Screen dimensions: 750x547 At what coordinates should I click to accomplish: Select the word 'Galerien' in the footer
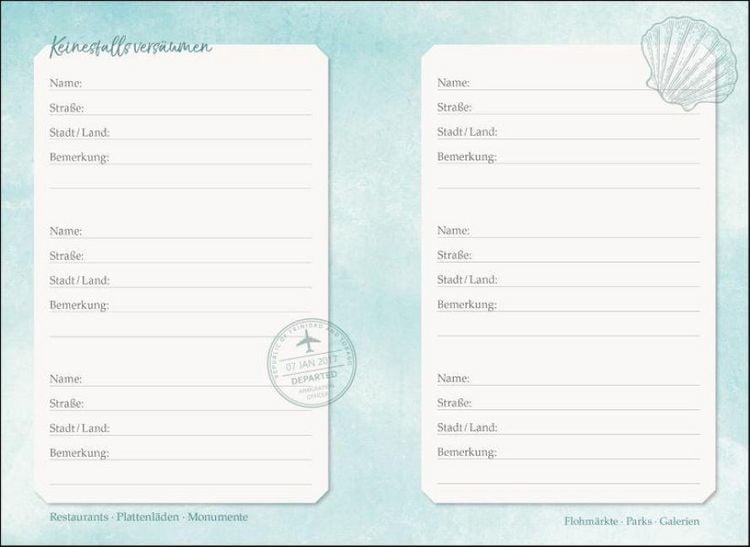coord(679,521)
